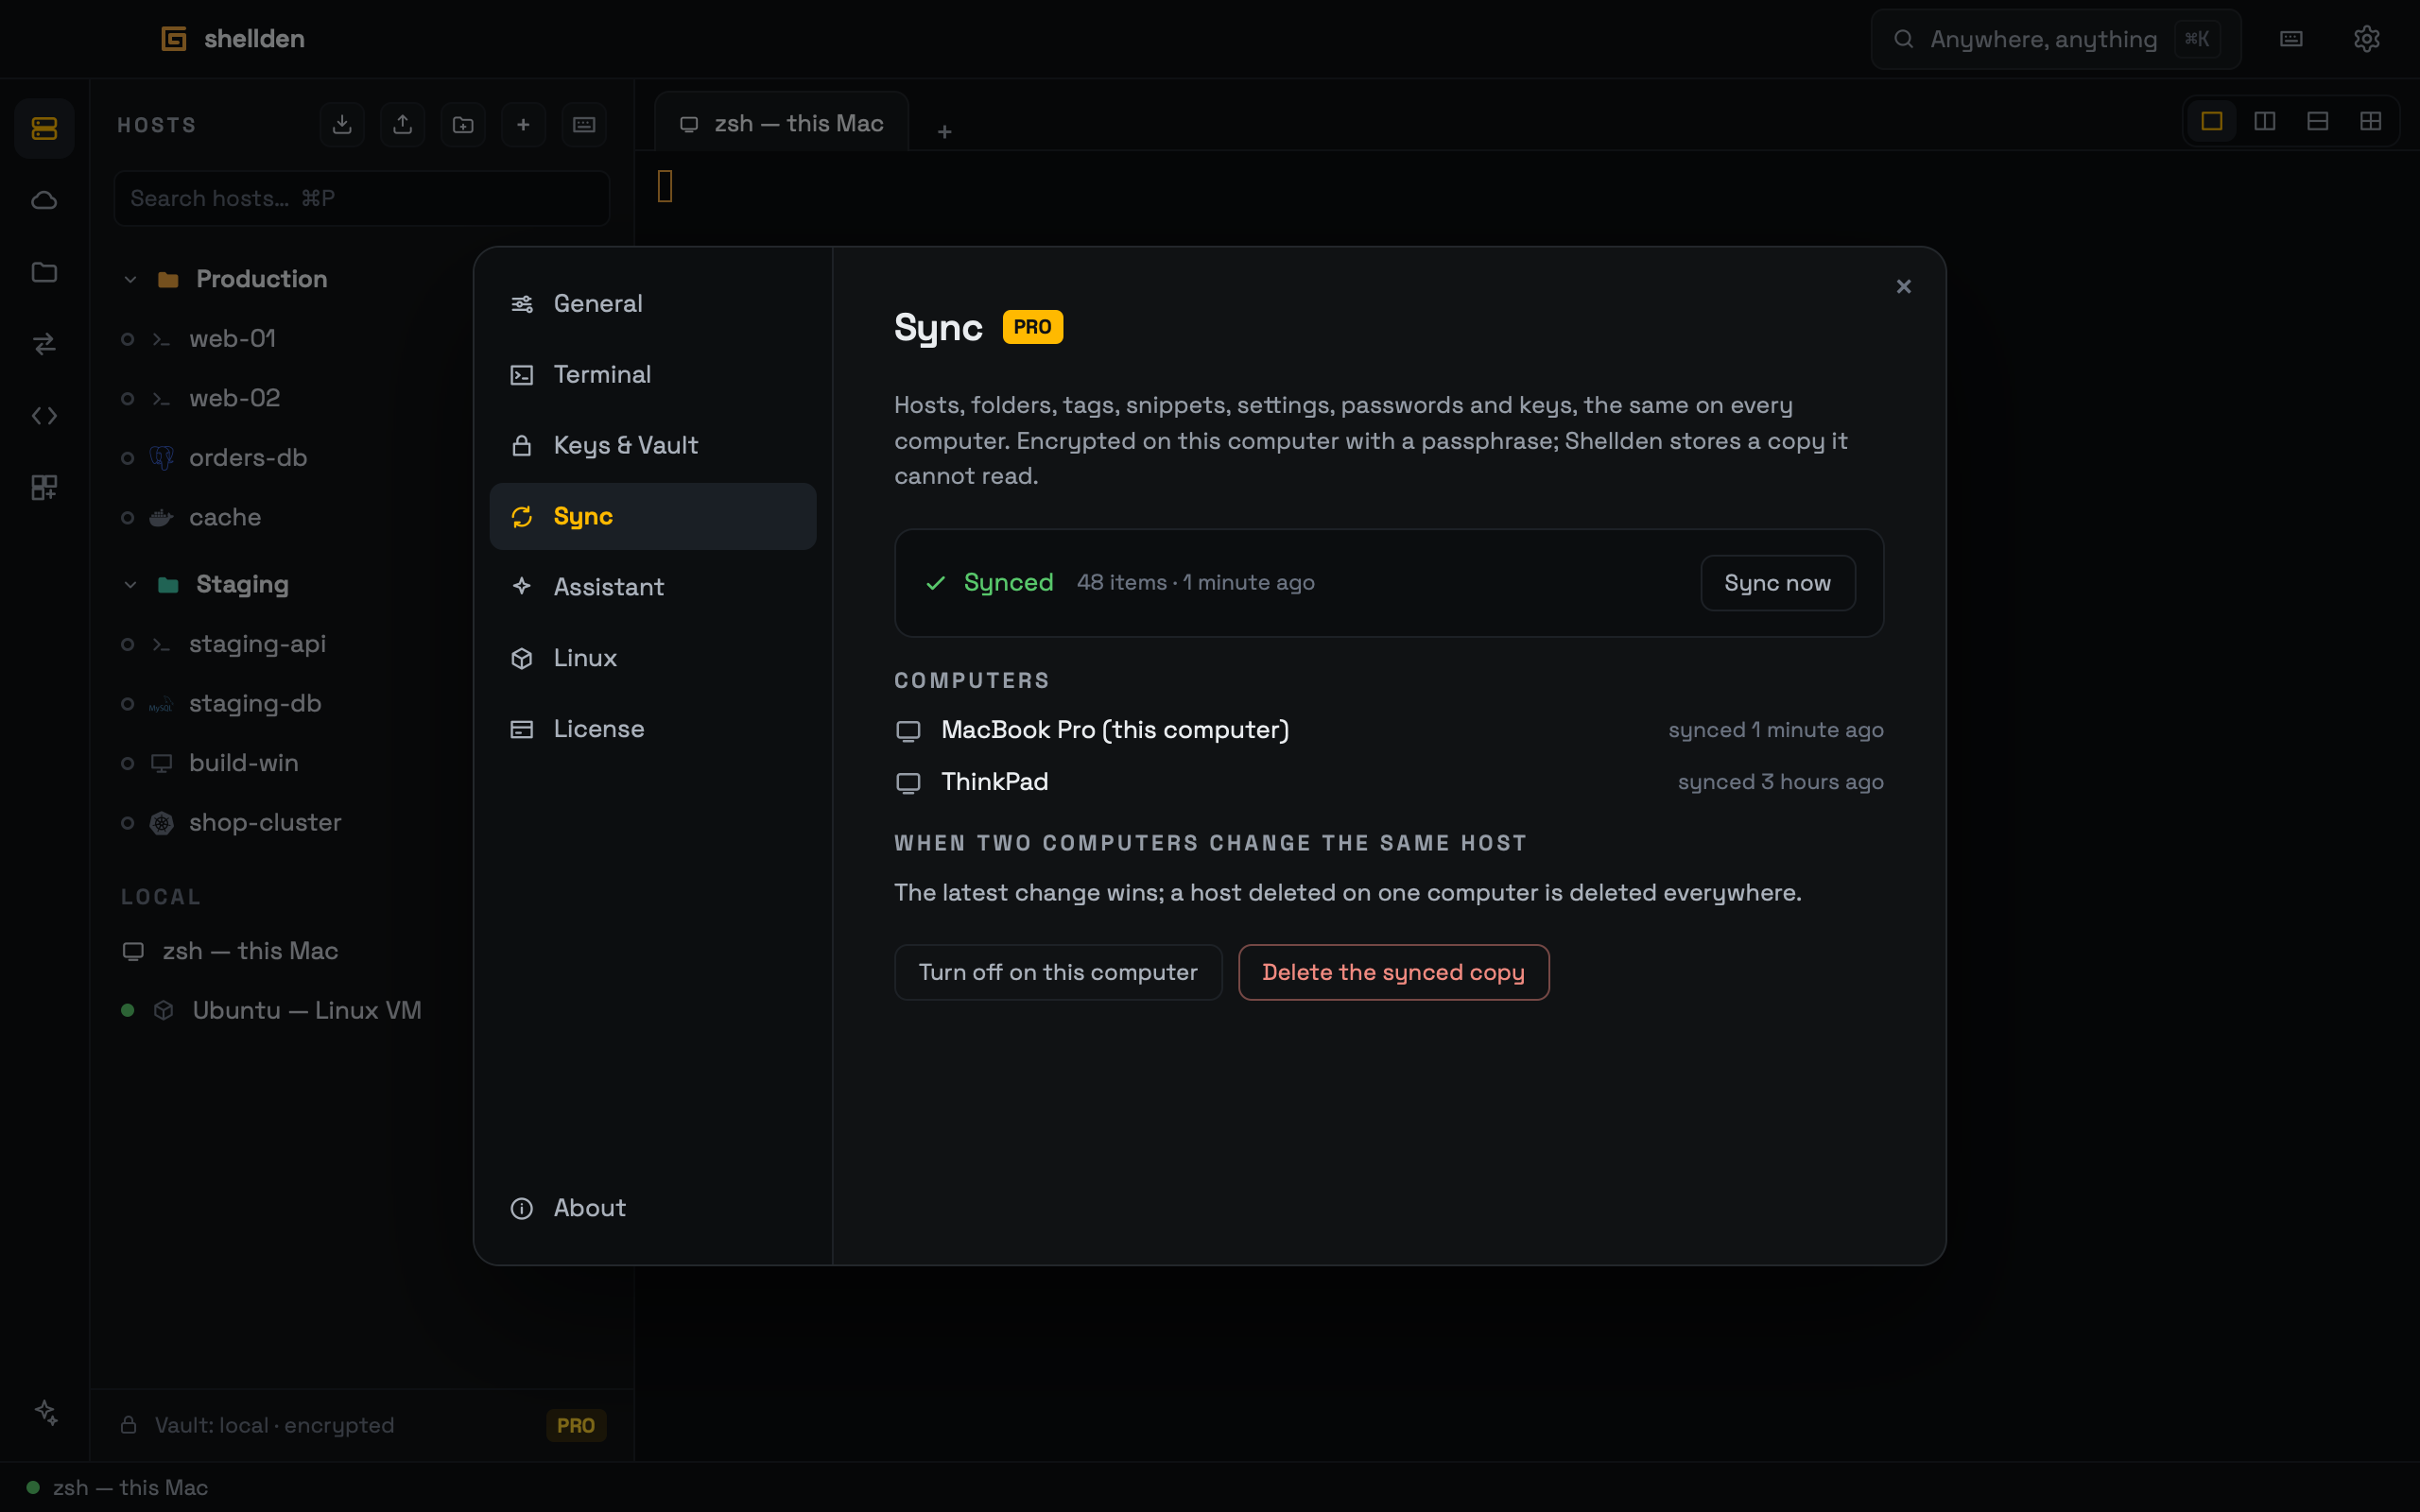Focus the Search hosts input field

pyautogui.click(x=362, y=198)
